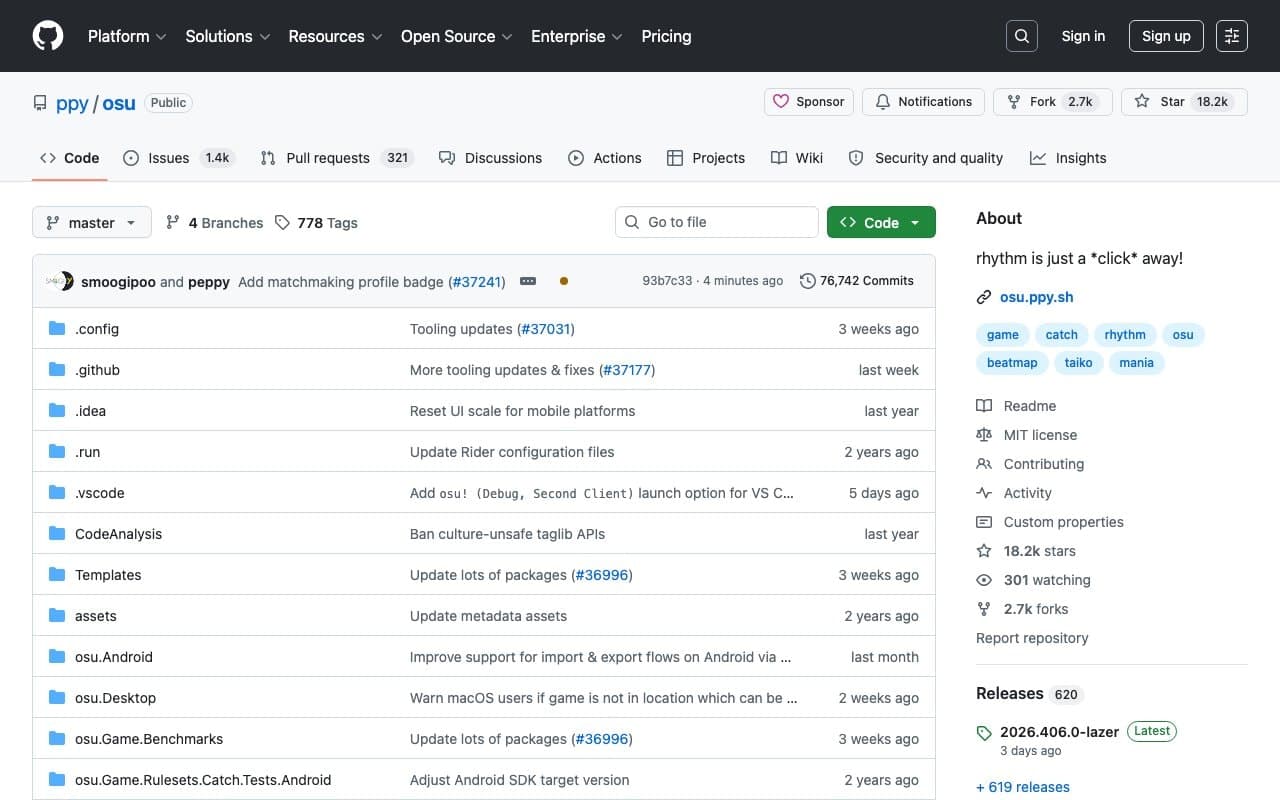Click the Go to file search field
Screen dimensions: 1280x800
tap(717, 222)
